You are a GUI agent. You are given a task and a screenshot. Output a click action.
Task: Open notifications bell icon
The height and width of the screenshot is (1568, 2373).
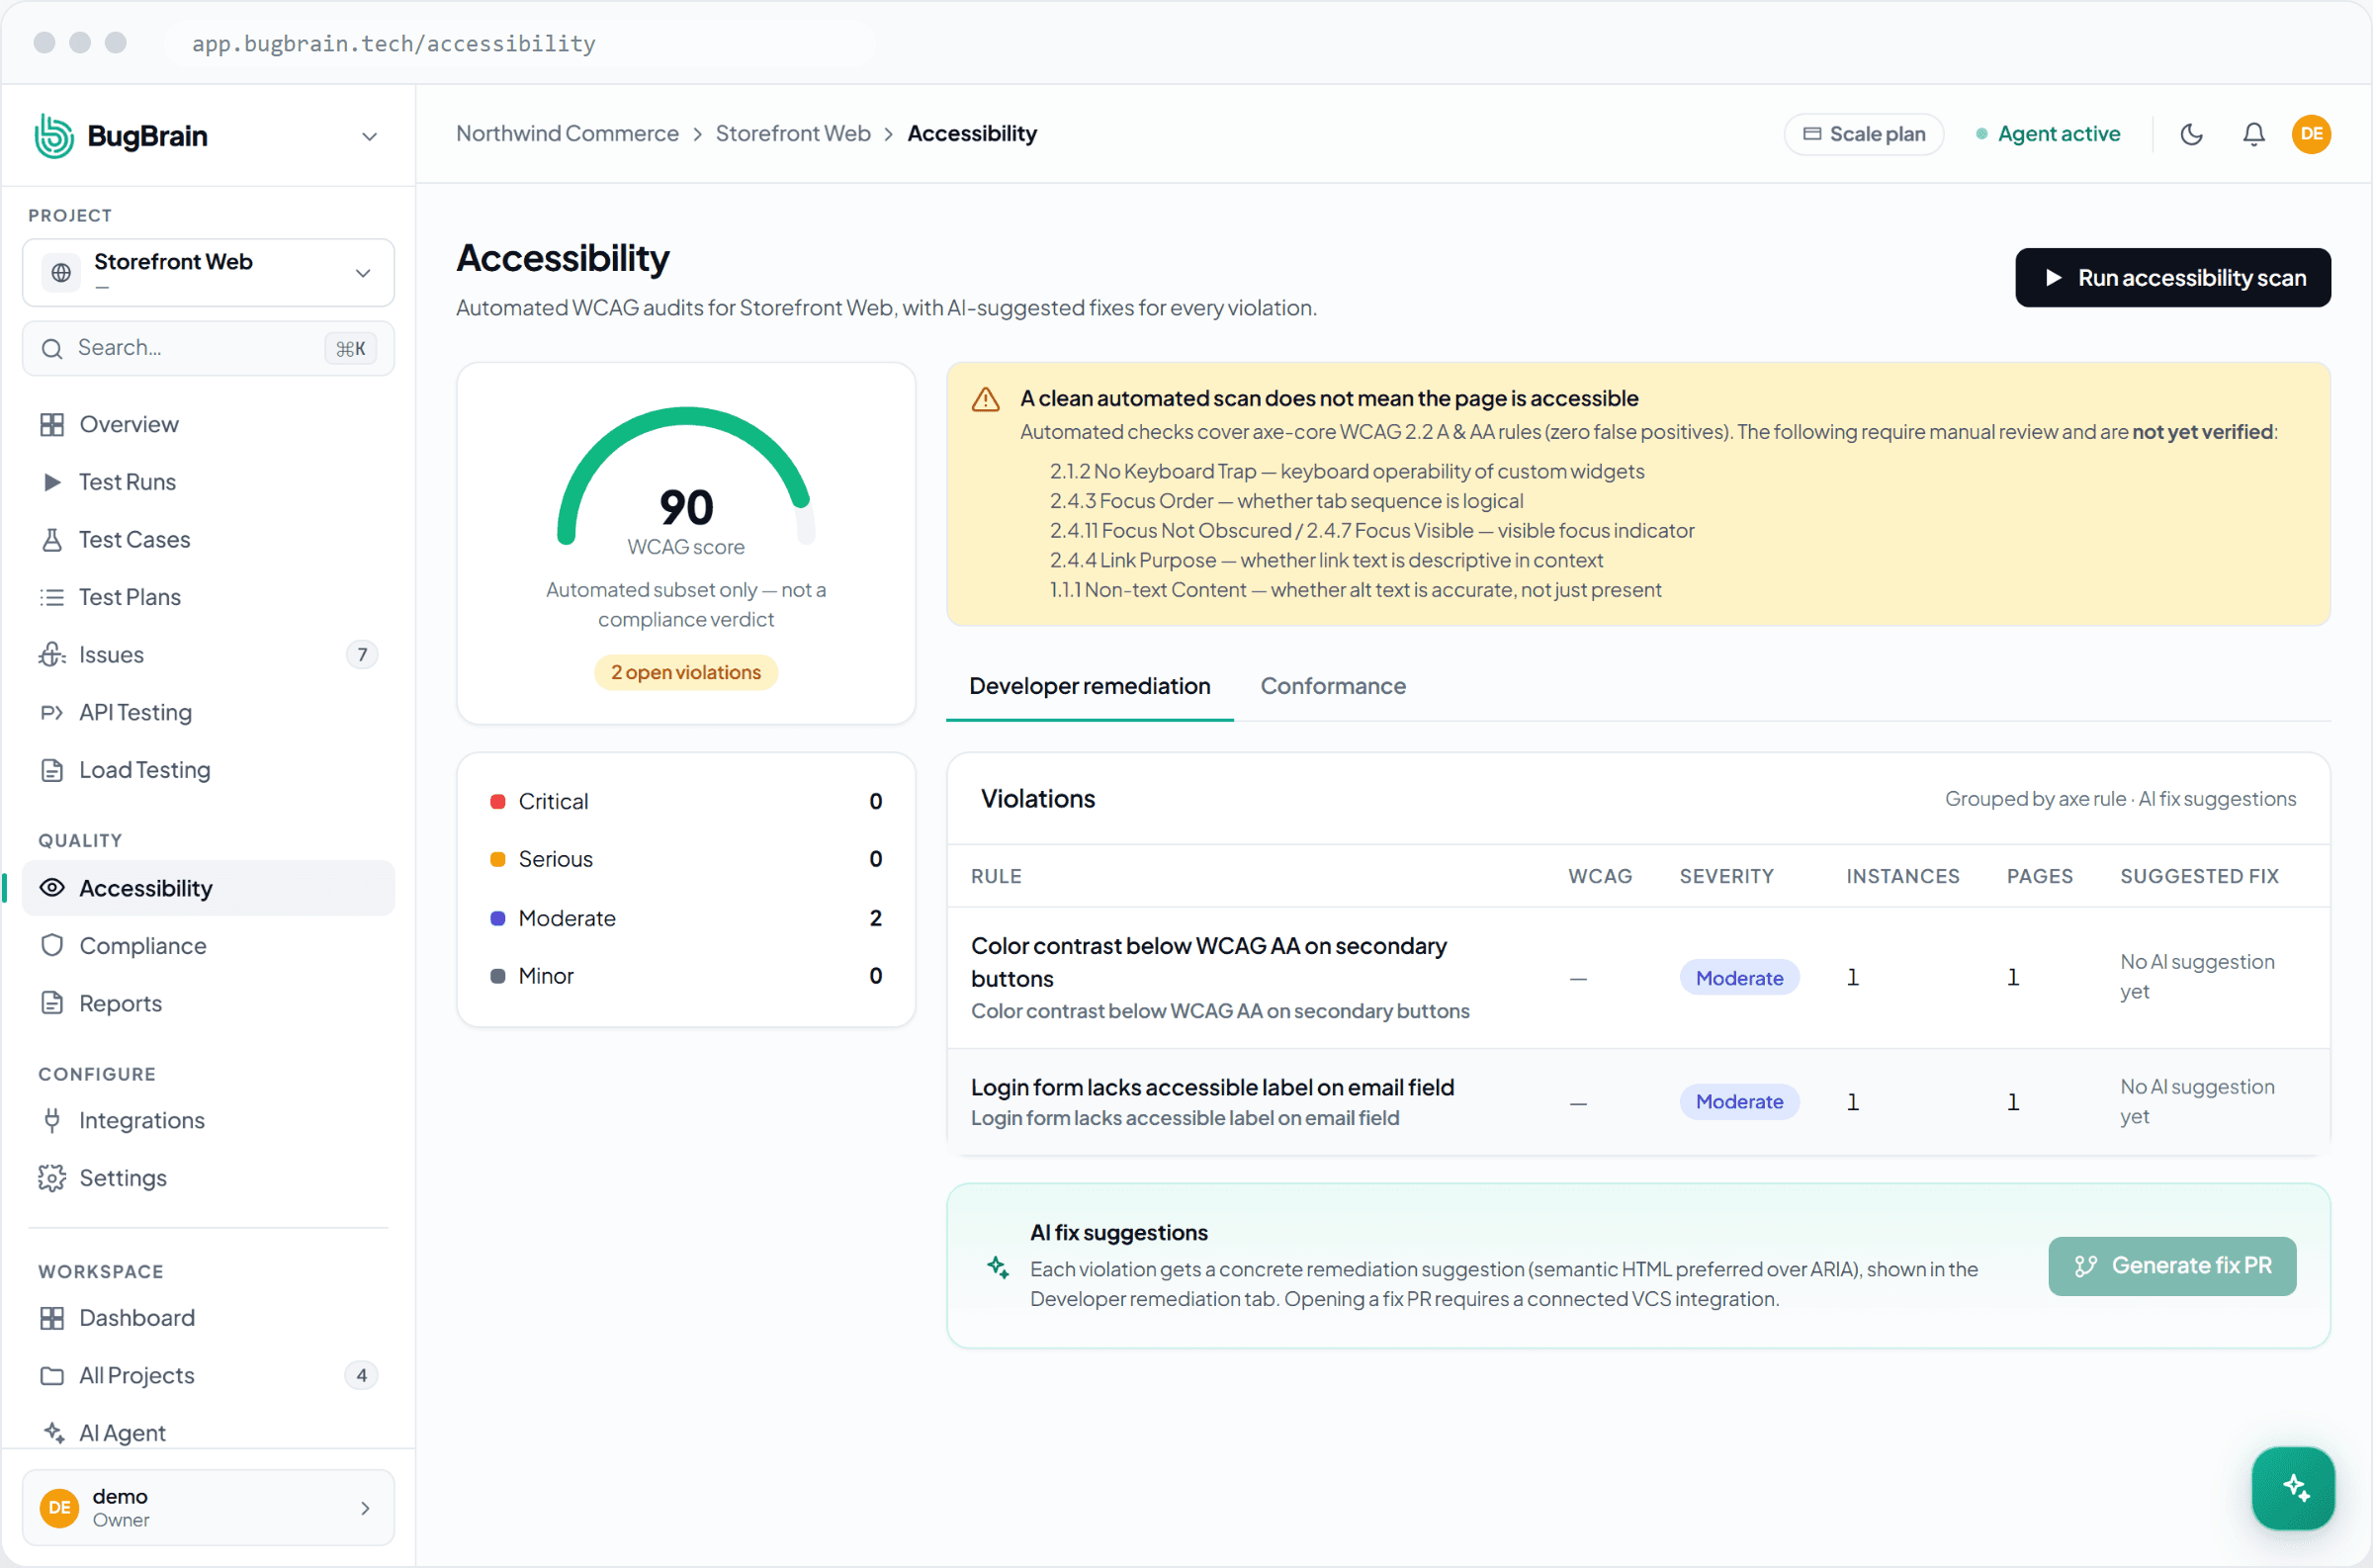point(2254,134)
